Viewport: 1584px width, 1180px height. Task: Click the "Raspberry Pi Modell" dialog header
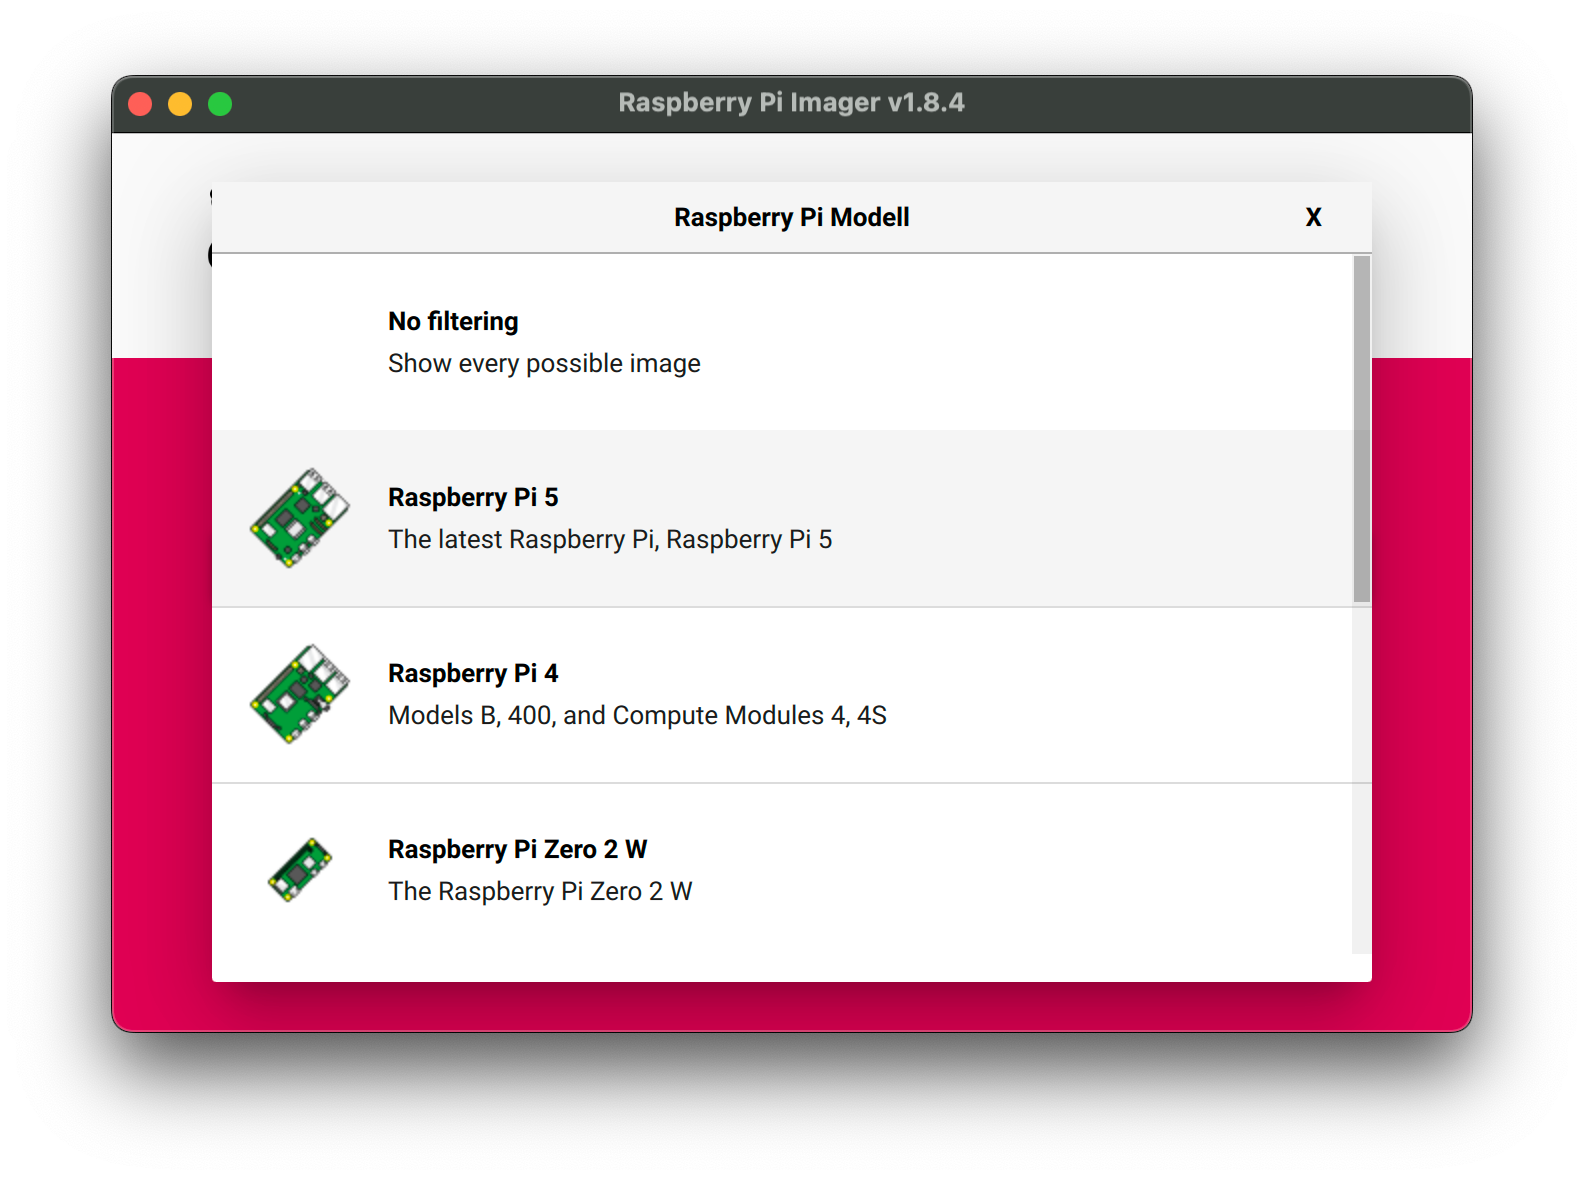791,217
